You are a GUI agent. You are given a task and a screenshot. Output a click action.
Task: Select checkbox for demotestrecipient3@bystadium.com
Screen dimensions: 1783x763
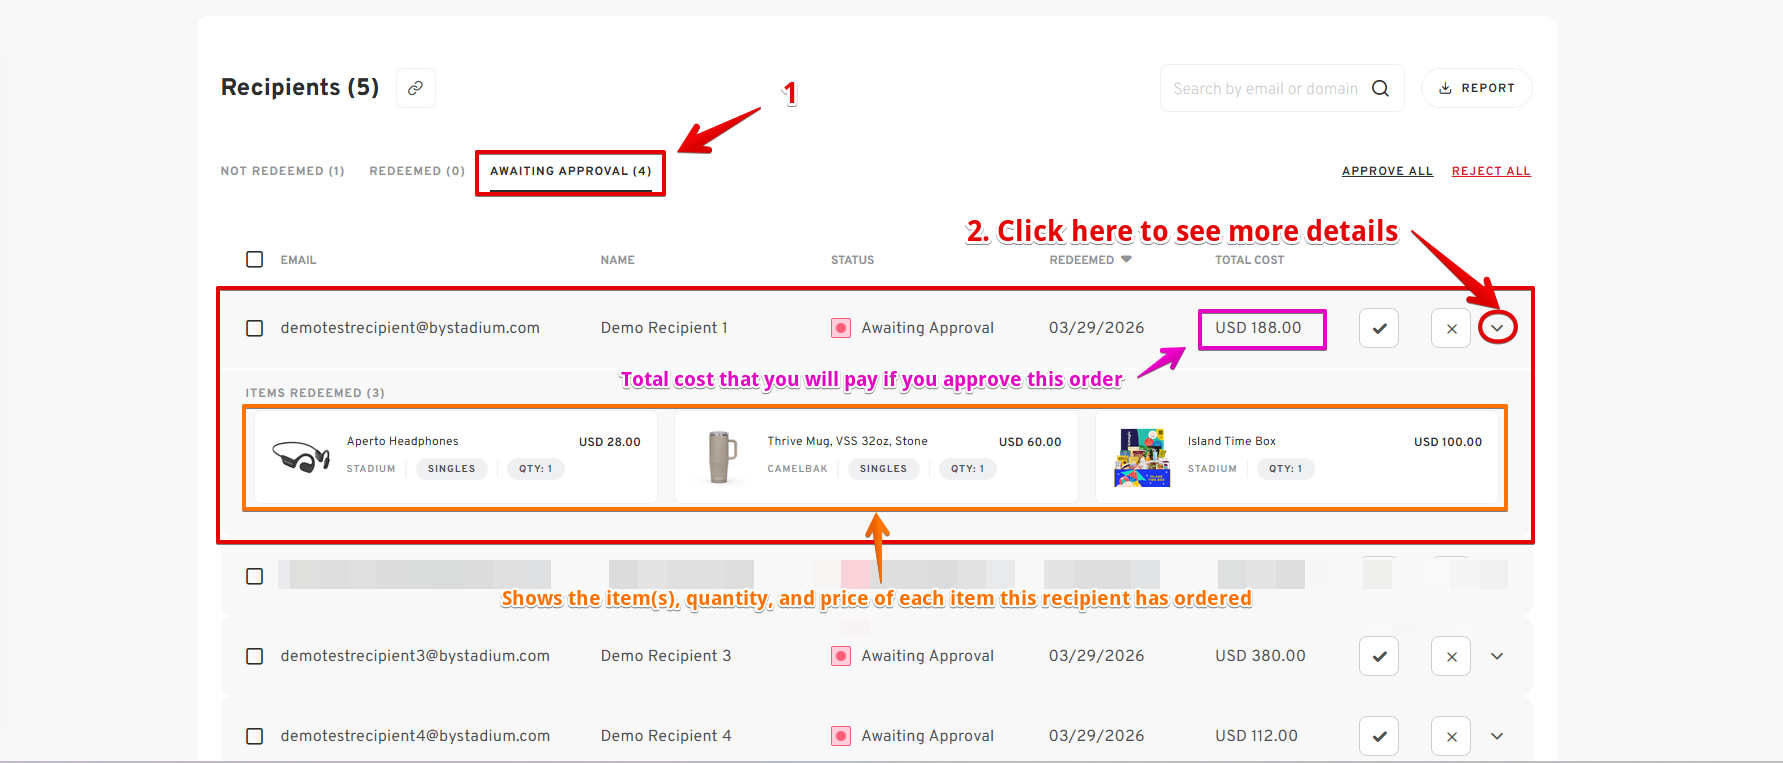[255, 656]
